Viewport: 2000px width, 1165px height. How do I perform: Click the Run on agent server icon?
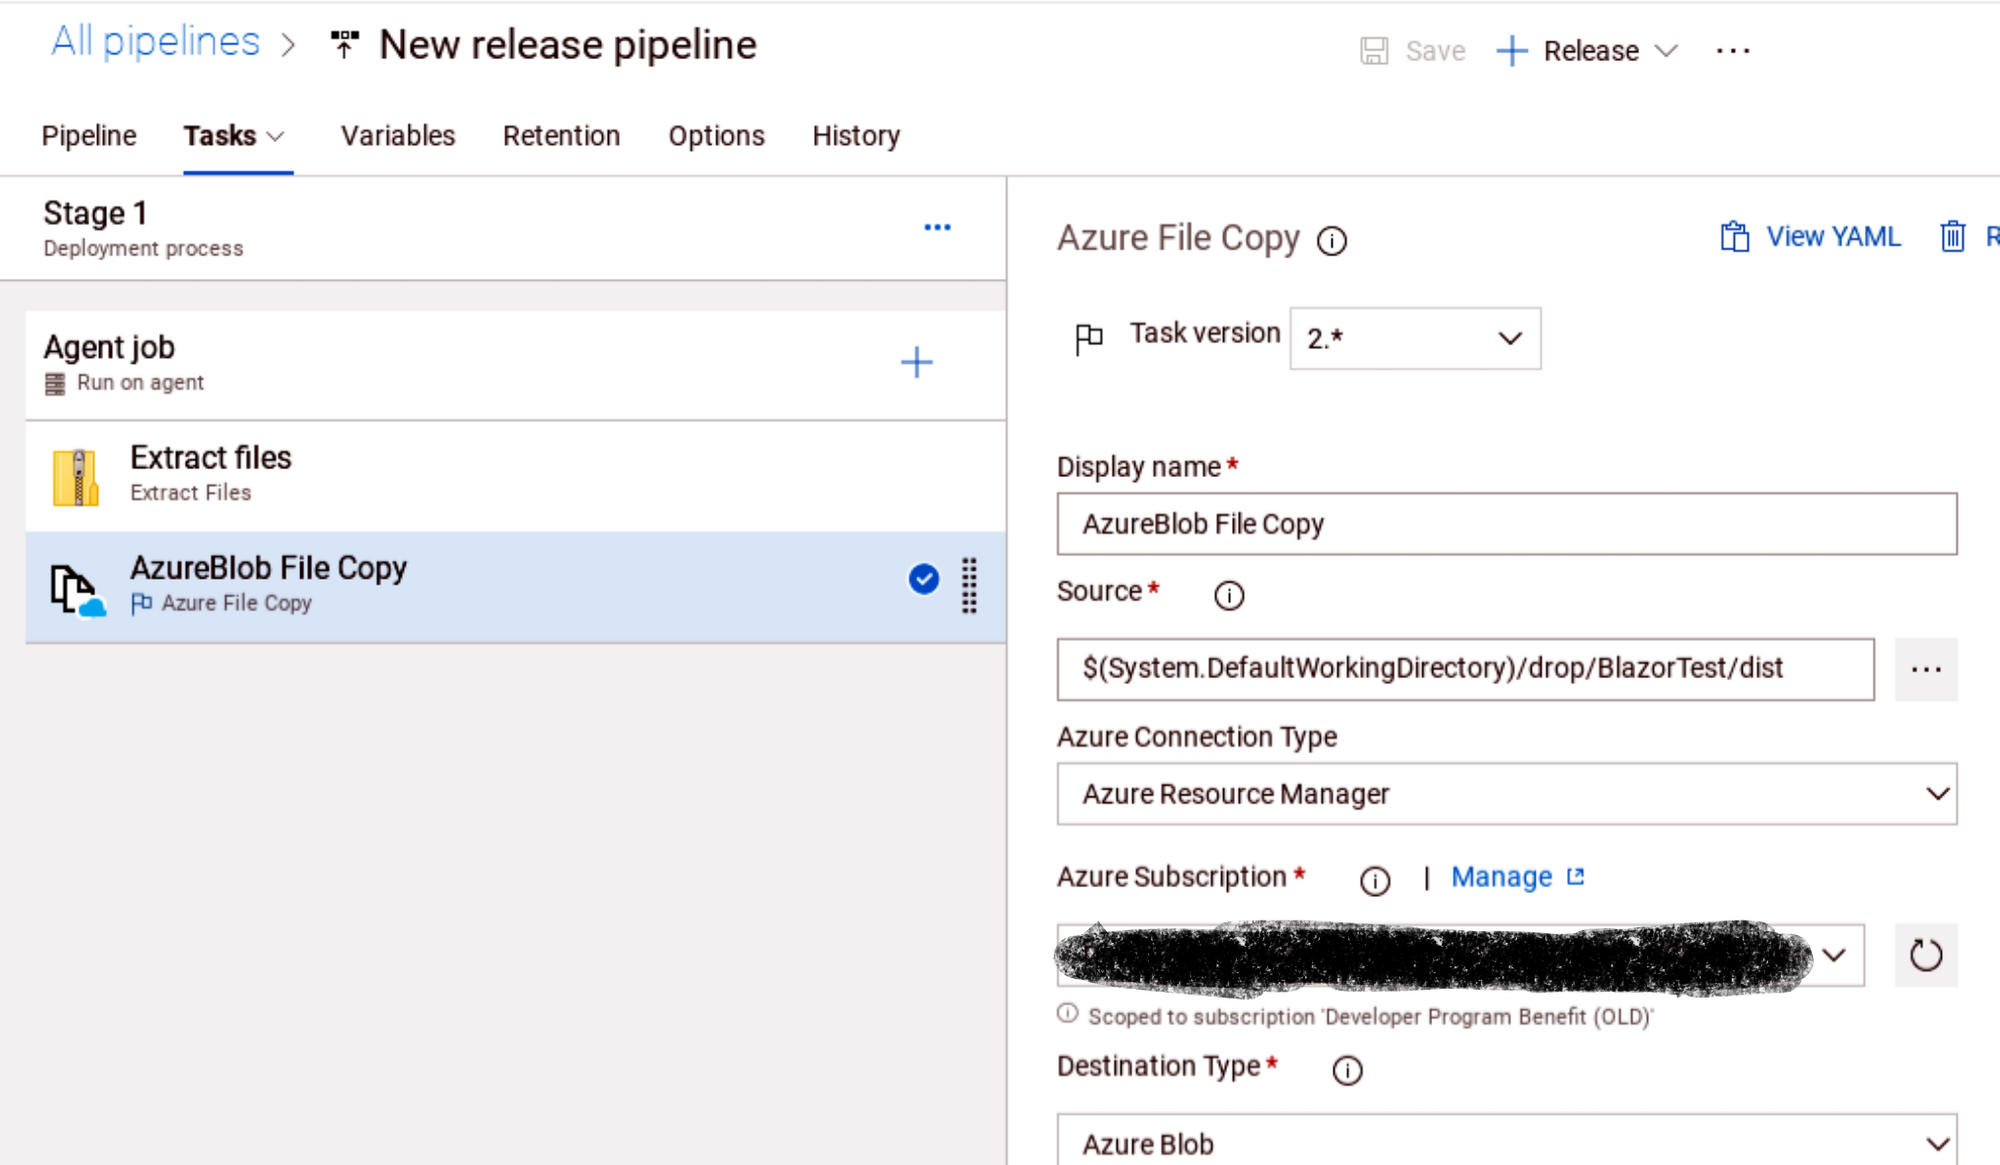tap(55, 384)
